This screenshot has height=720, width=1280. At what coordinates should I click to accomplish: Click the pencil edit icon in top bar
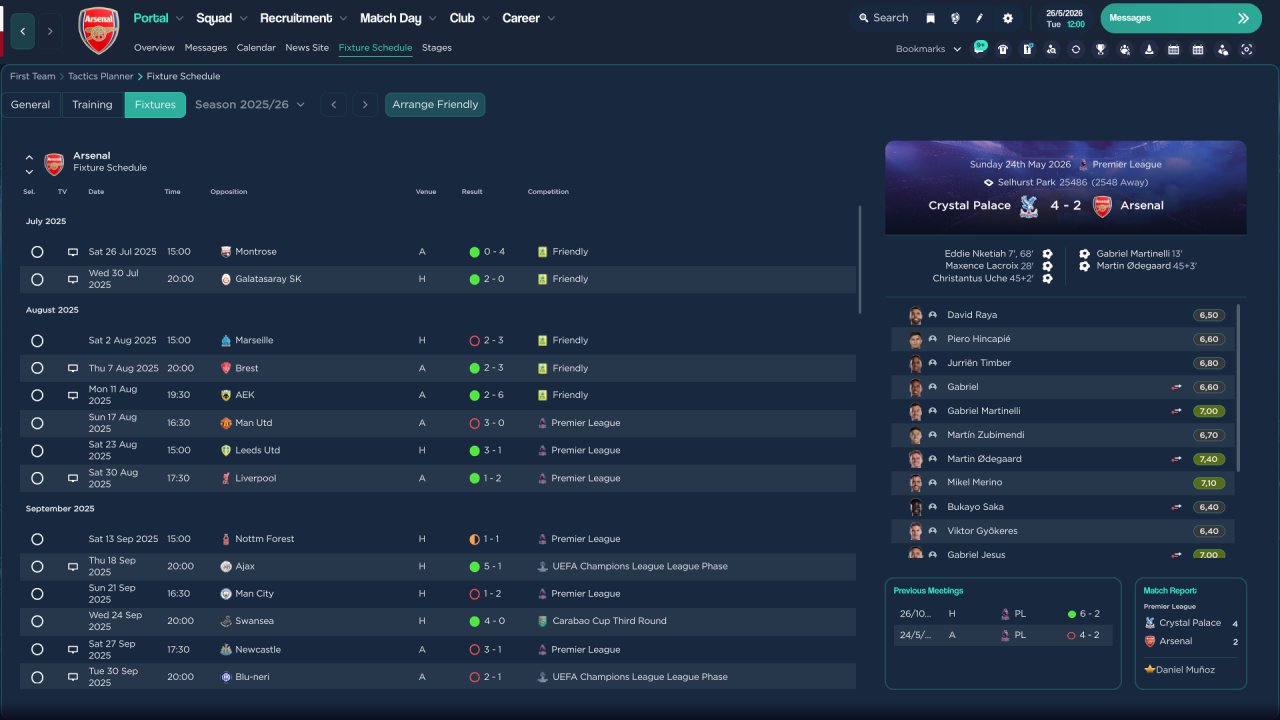click(980, 18)
